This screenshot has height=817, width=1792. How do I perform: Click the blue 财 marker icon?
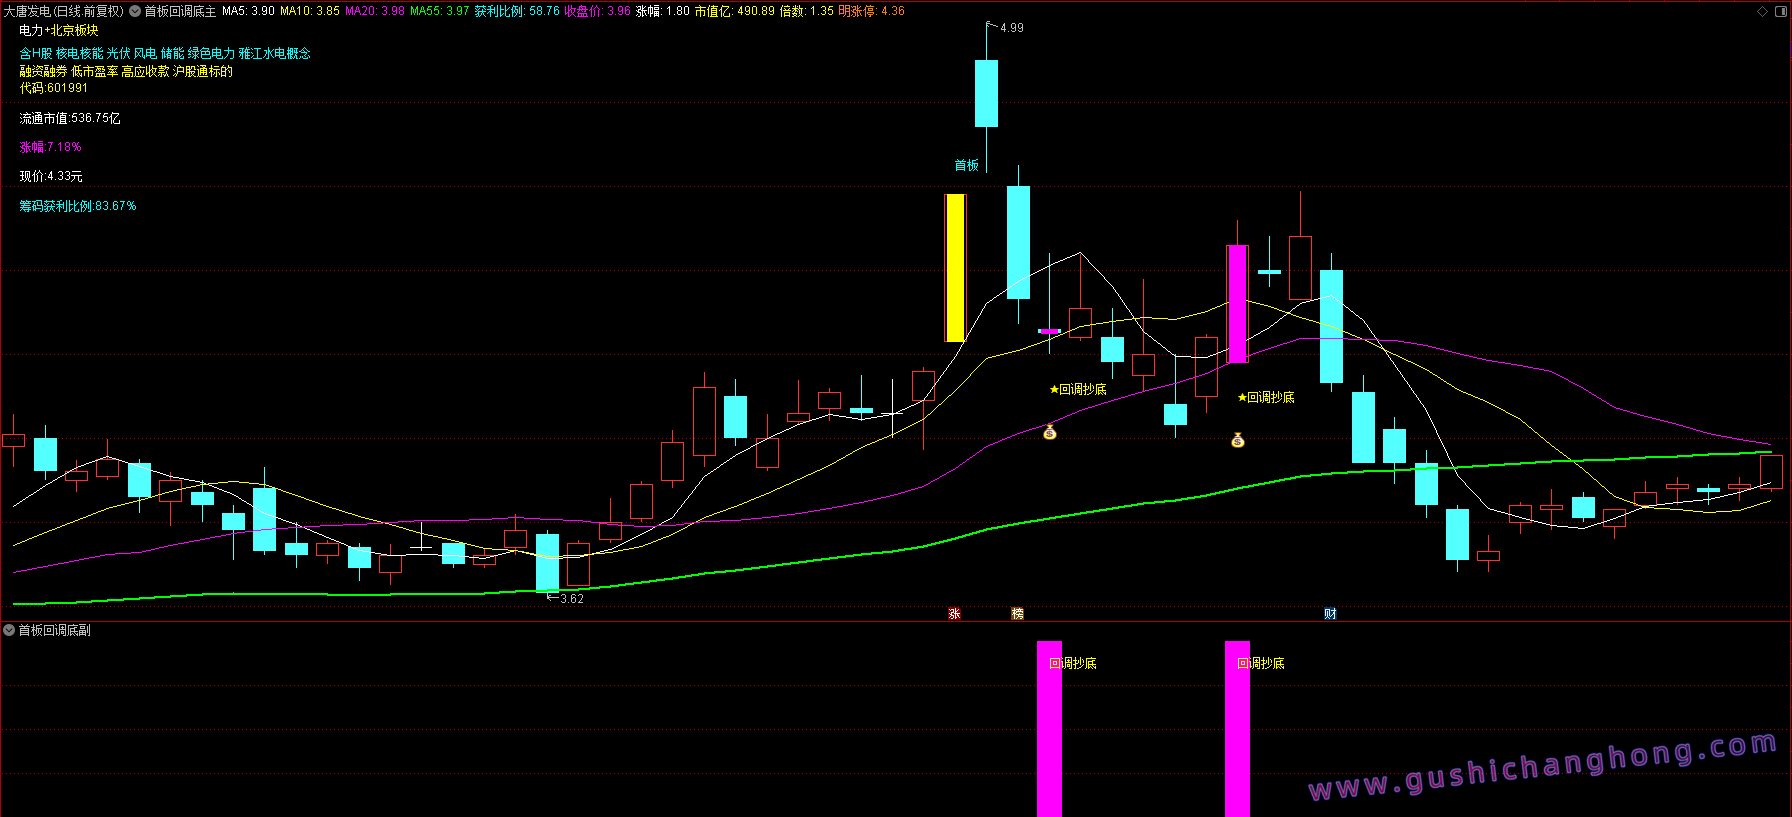point(1330,613)
